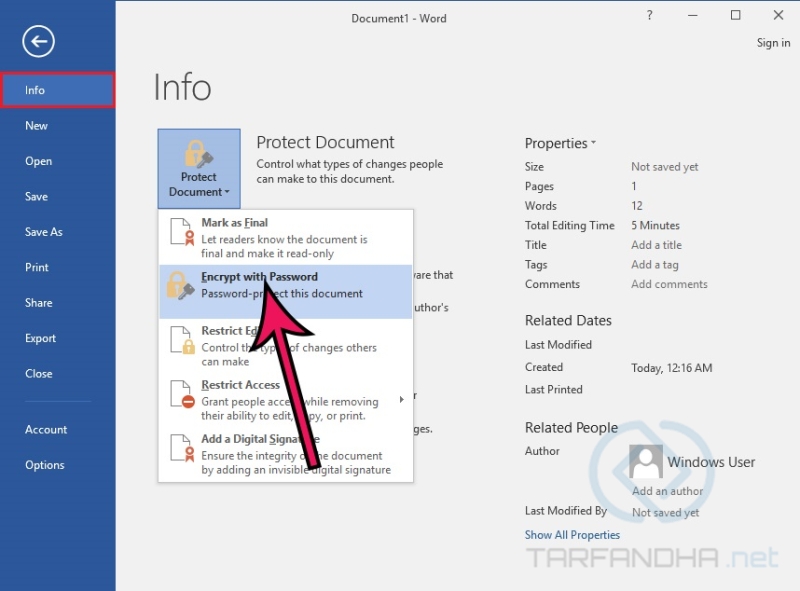This screenshot has width=800, height=591.
Task: Click the Last Modified By label
Action: coord(565,511)
